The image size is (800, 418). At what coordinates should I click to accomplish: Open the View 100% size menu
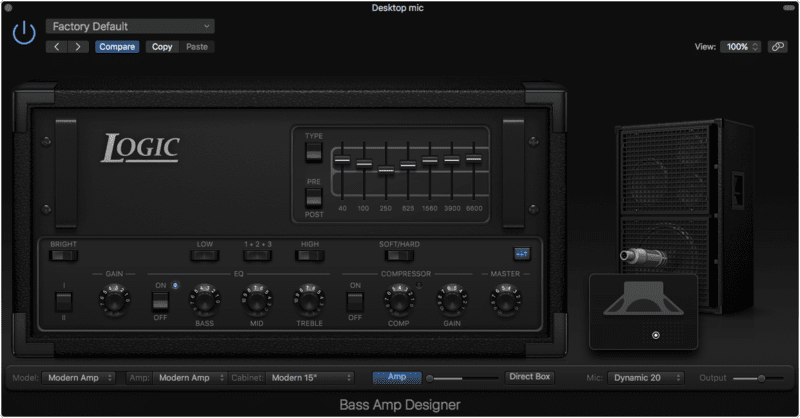(741, 46)
